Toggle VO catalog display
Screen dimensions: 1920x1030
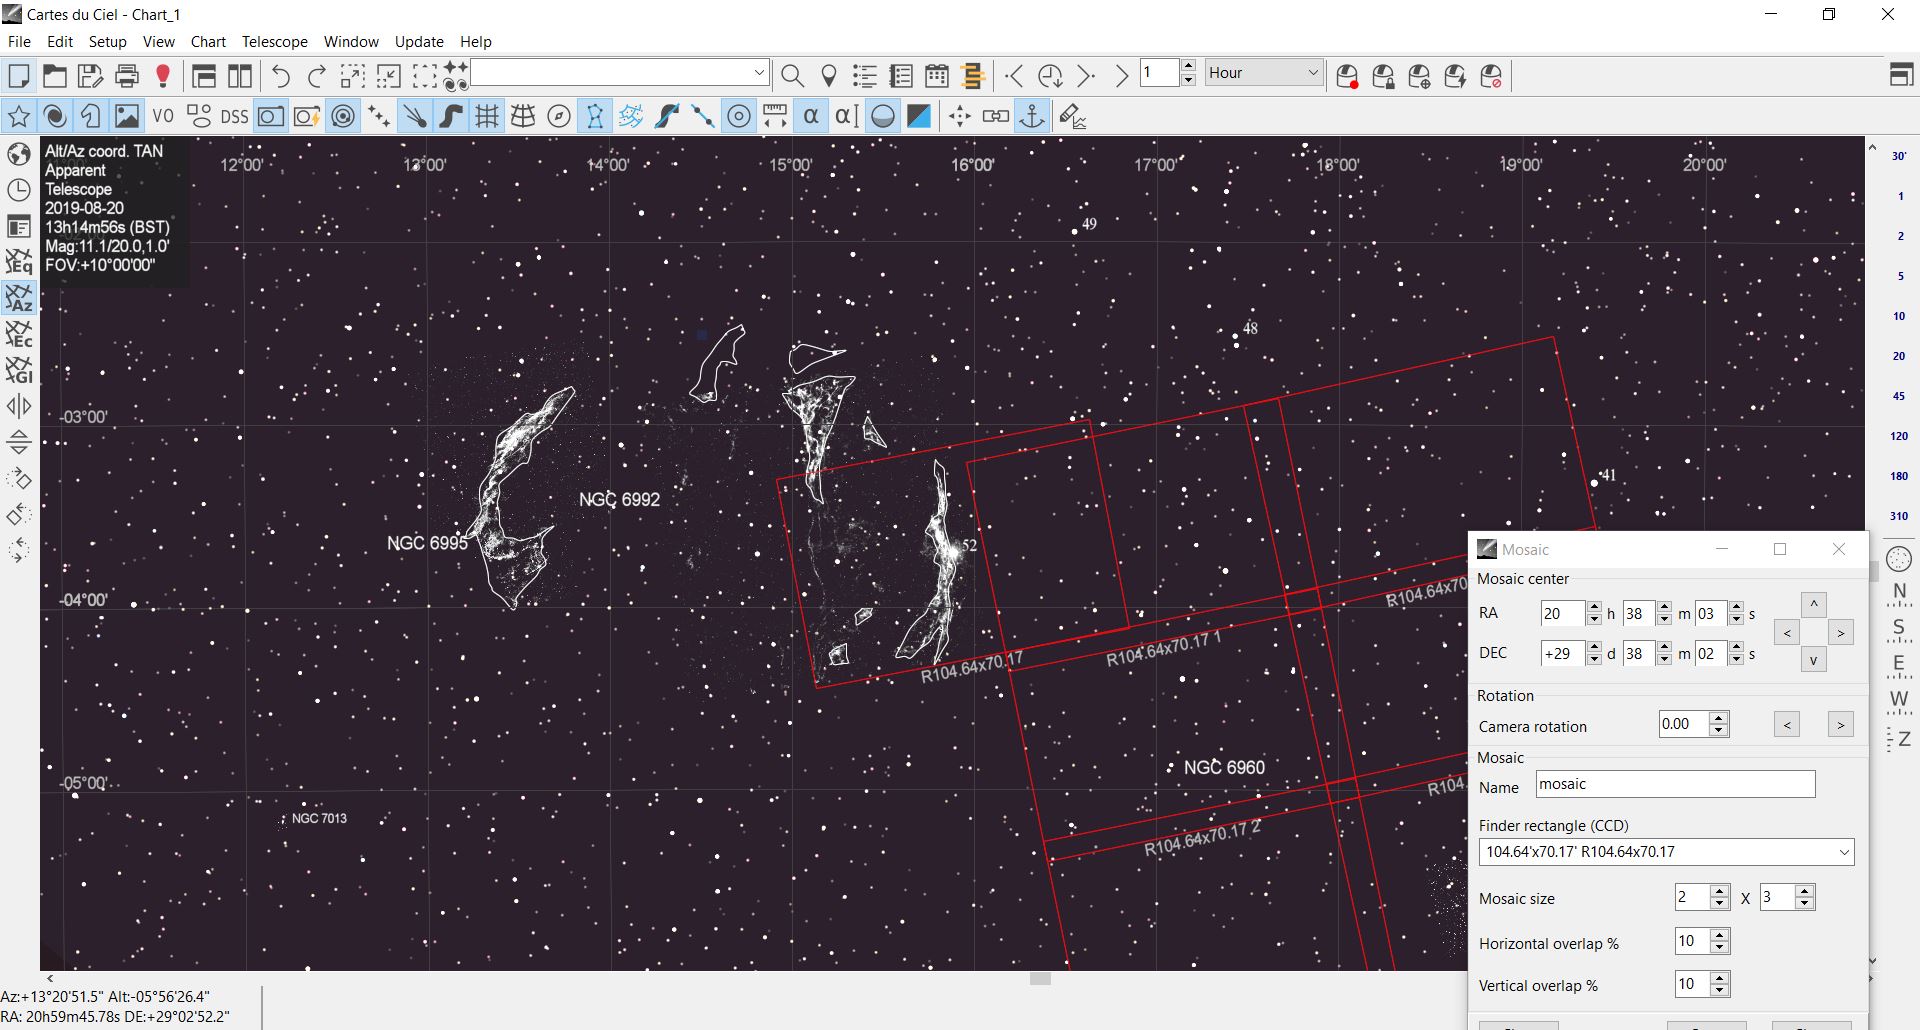(163, 117)
